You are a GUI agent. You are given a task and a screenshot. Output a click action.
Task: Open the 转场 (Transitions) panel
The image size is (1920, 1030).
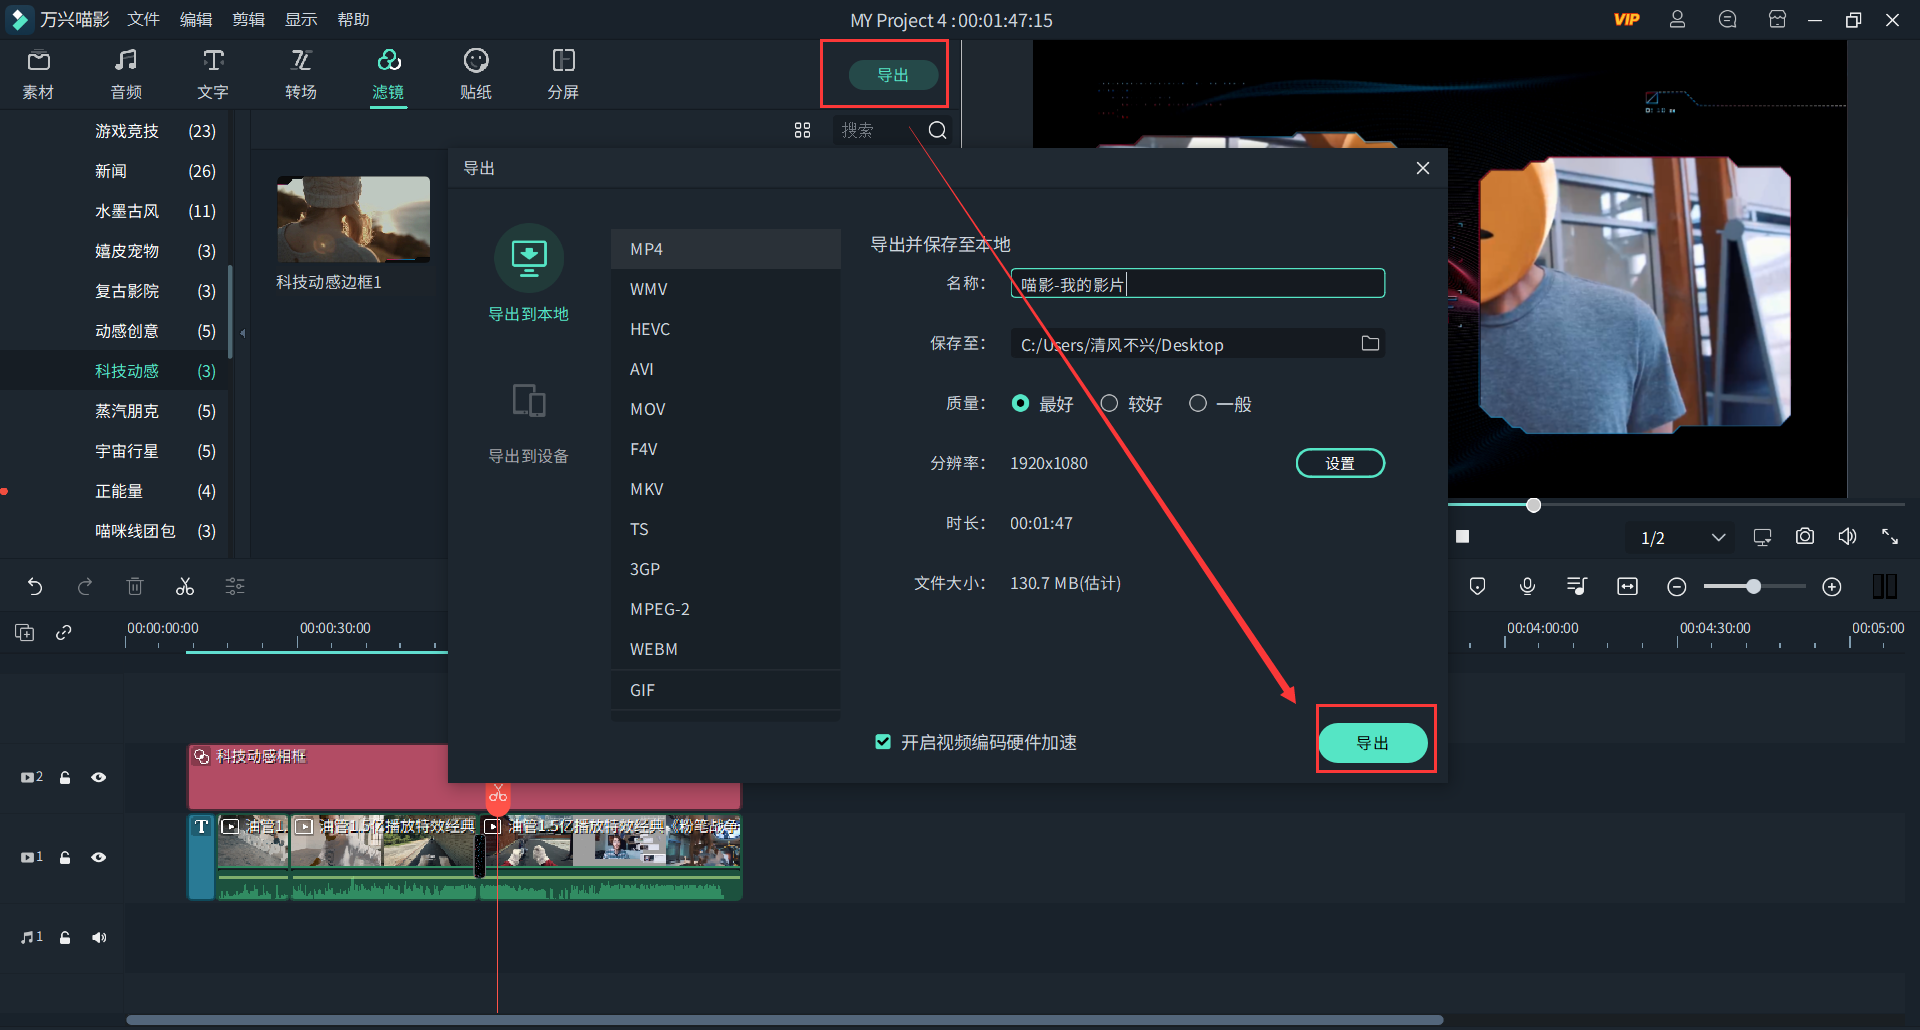coord(300,73)
